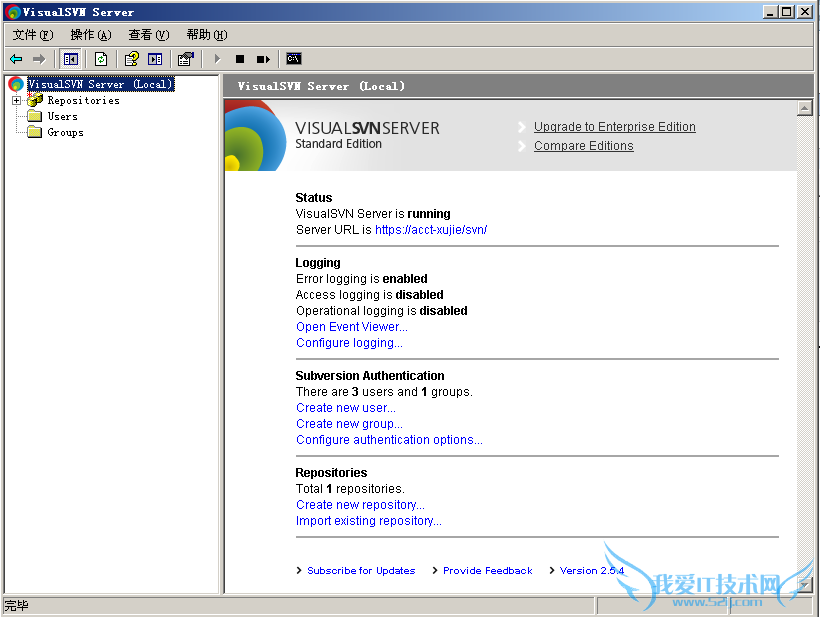Click Create new user link
The width and height of the screenshot is (820, 617).
coord(346,408)
